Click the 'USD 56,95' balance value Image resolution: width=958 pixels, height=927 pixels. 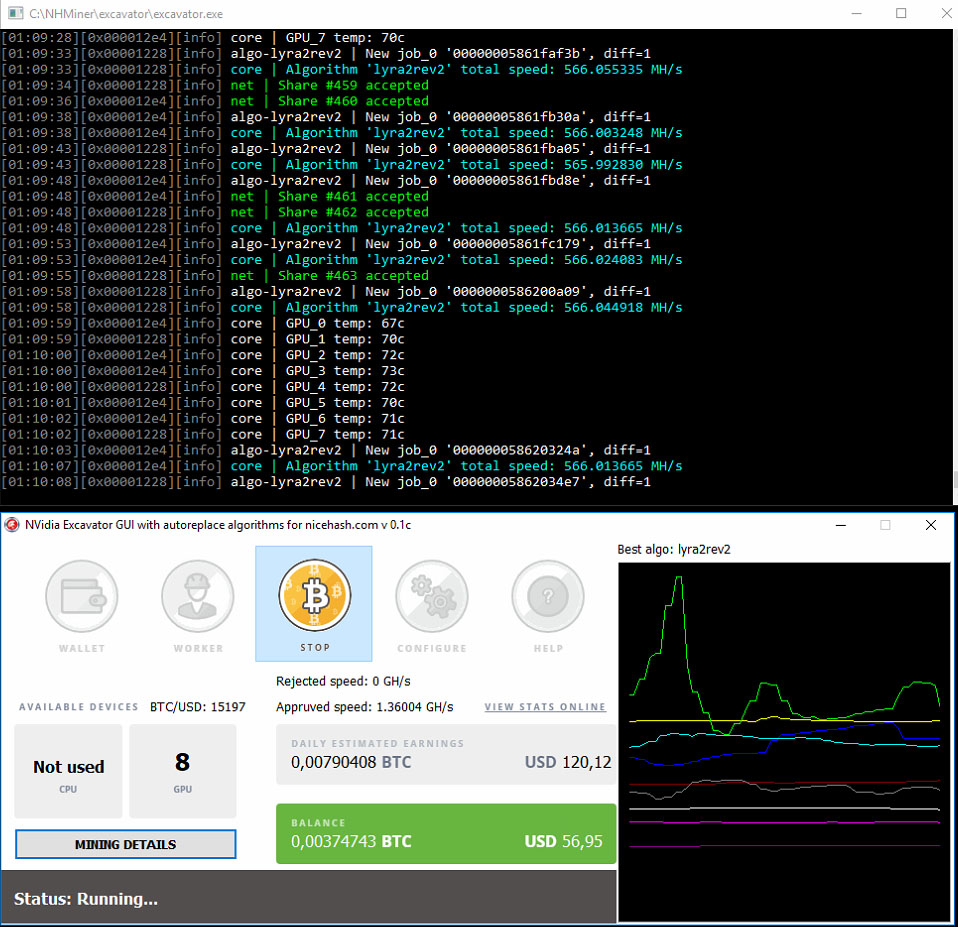click(x=563, y=841)
